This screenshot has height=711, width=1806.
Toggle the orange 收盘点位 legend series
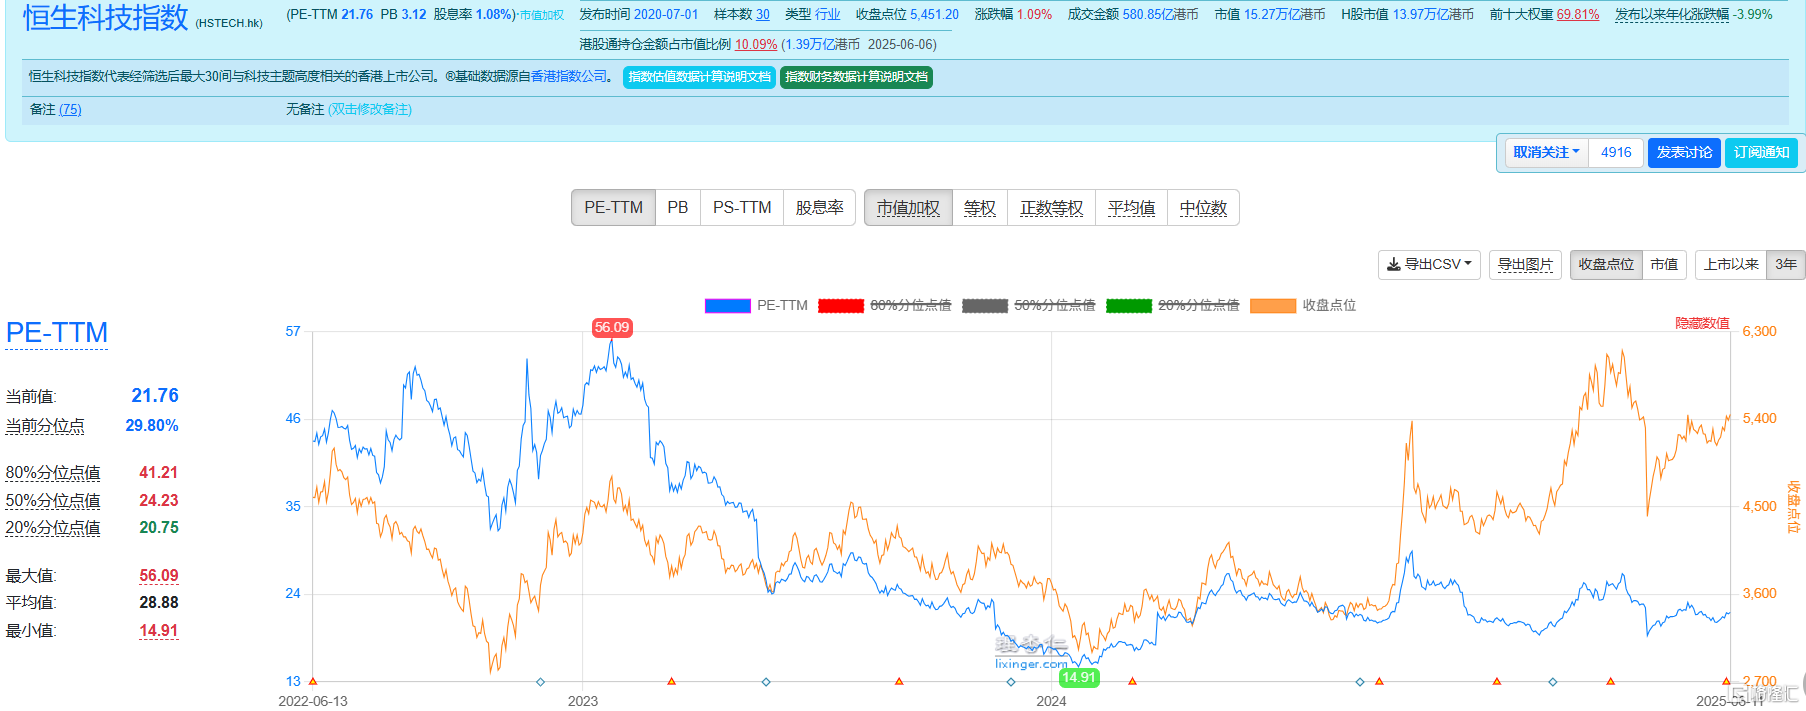1303,306
